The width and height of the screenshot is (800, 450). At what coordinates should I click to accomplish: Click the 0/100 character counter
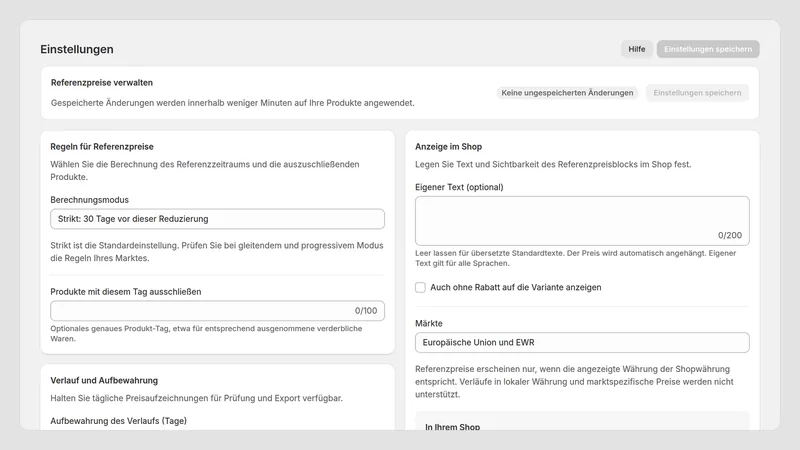click(366, 311)
